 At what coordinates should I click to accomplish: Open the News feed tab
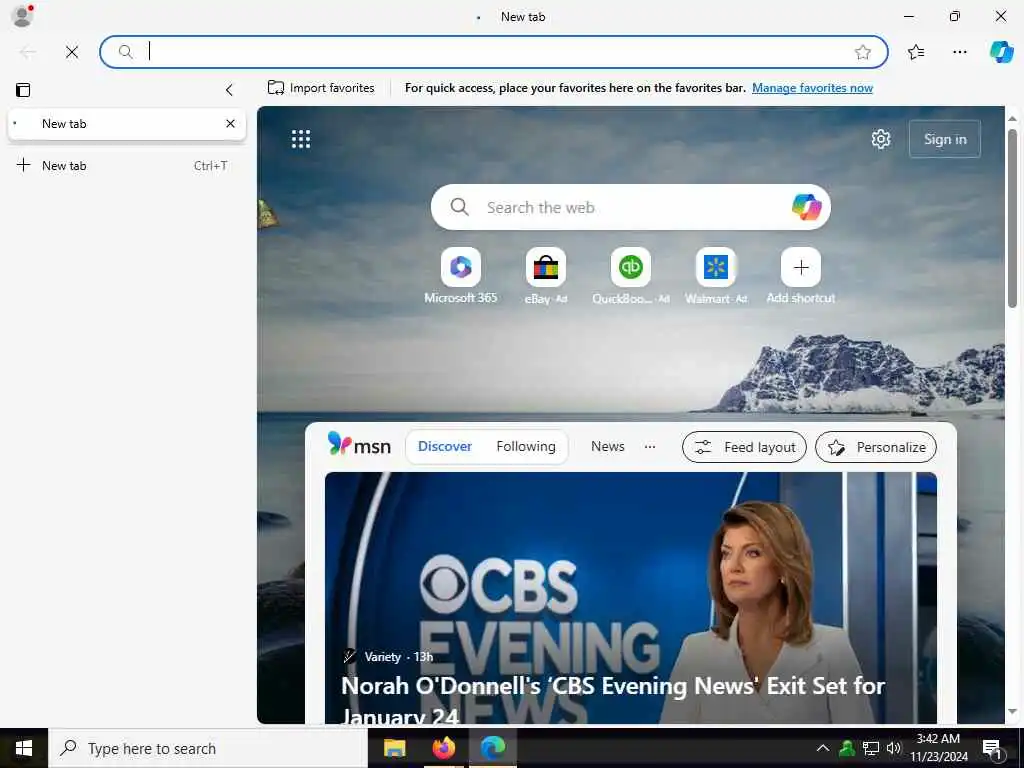click(x=607, y=447)
